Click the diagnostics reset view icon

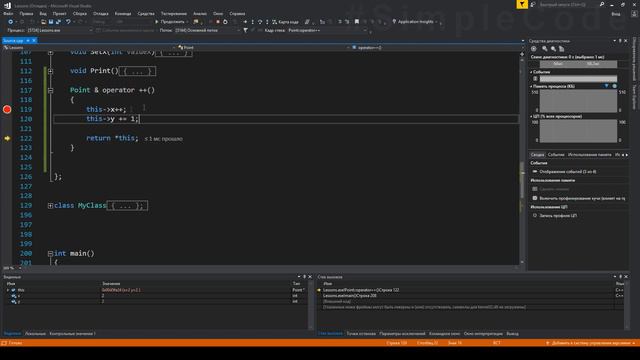click(562, 49)
